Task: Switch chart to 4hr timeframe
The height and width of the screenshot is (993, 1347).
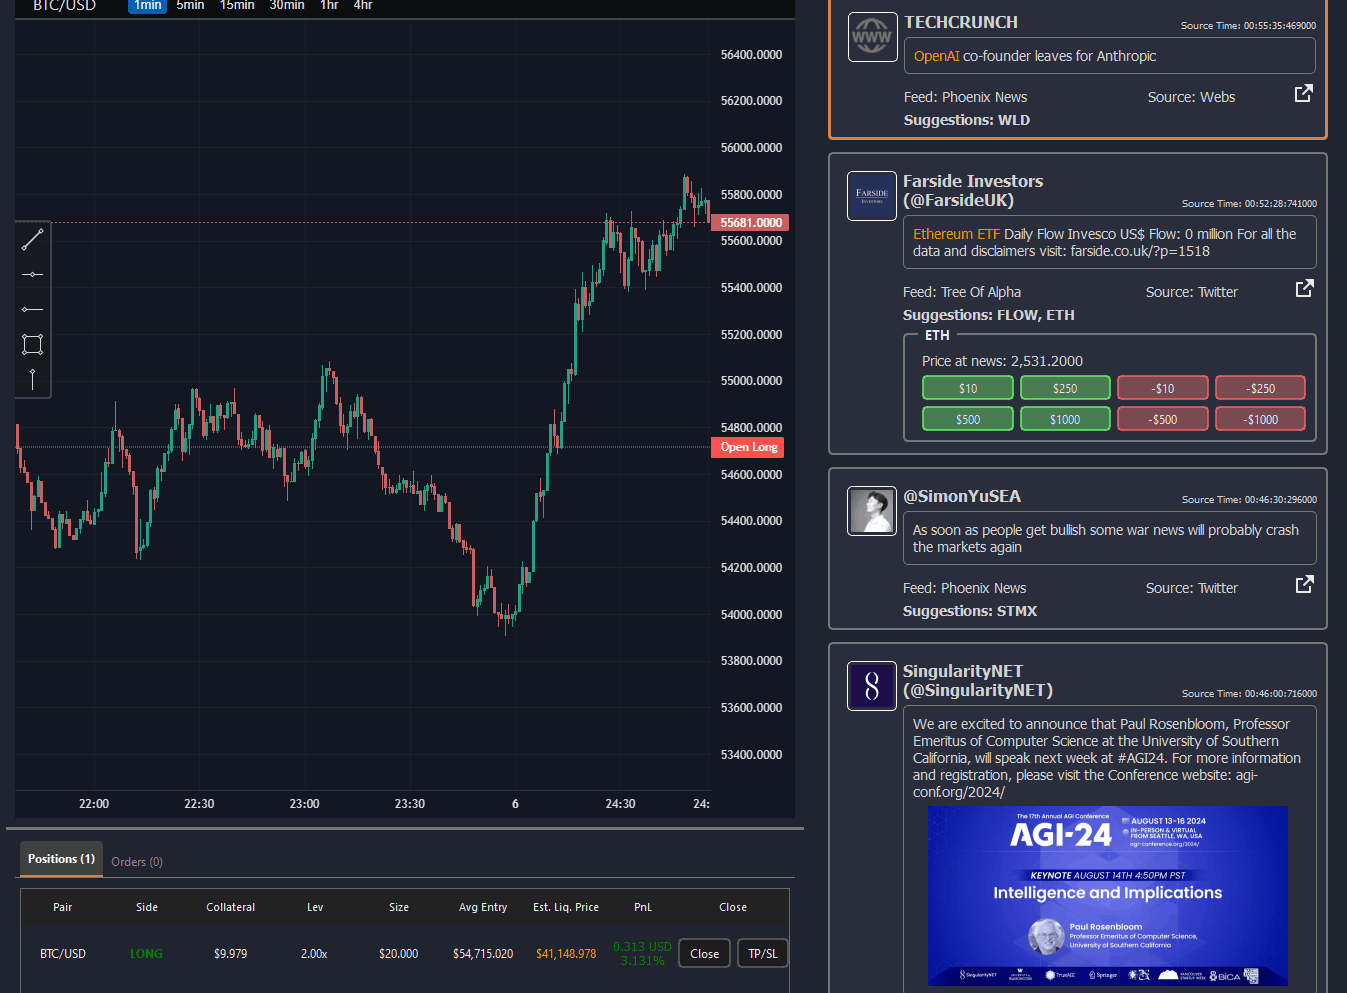Action: (363, 6)
